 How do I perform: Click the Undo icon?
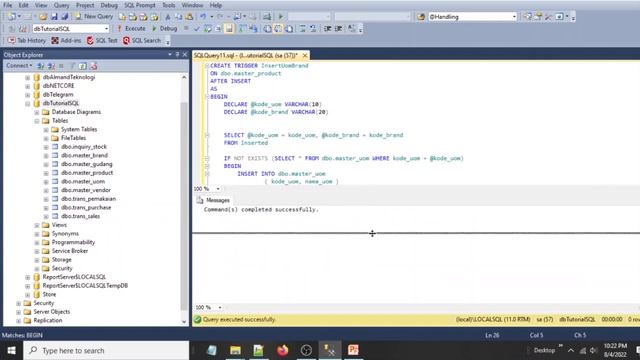click(x=203, y=17)
